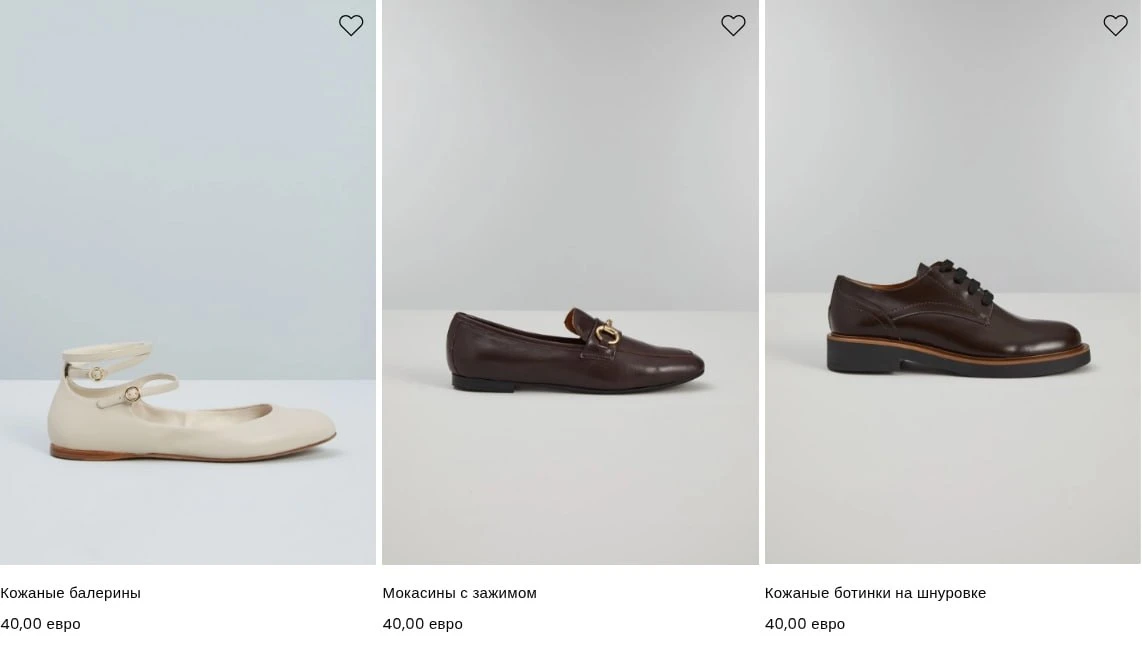Tap the heart on the lace-up boots card
The height and width of the screenshot is (658, 1142).
tap(1115, 26)
